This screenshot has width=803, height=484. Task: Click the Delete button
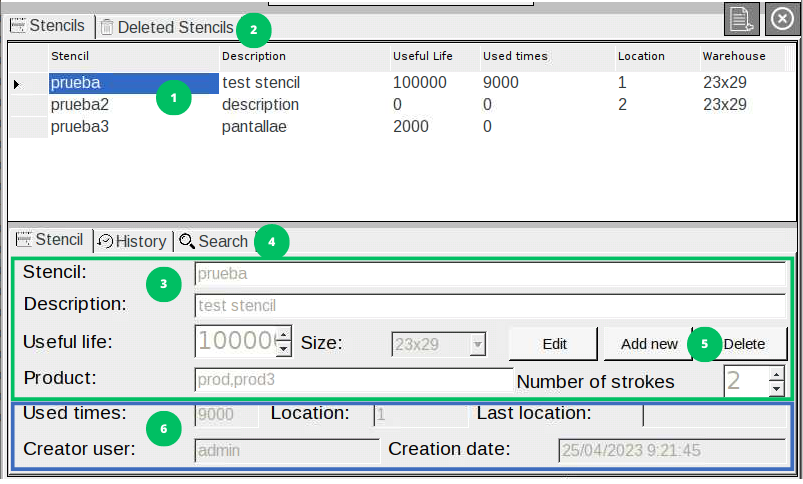coord(744,344)
